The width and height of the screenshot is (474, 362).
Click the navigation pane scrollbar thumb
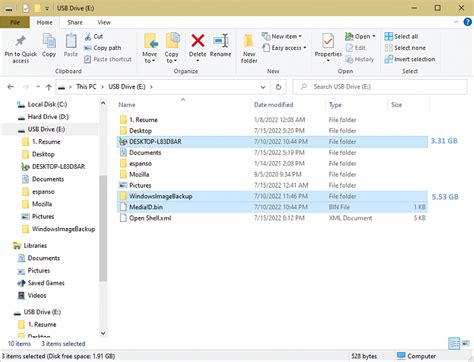[x=103, y=228]
